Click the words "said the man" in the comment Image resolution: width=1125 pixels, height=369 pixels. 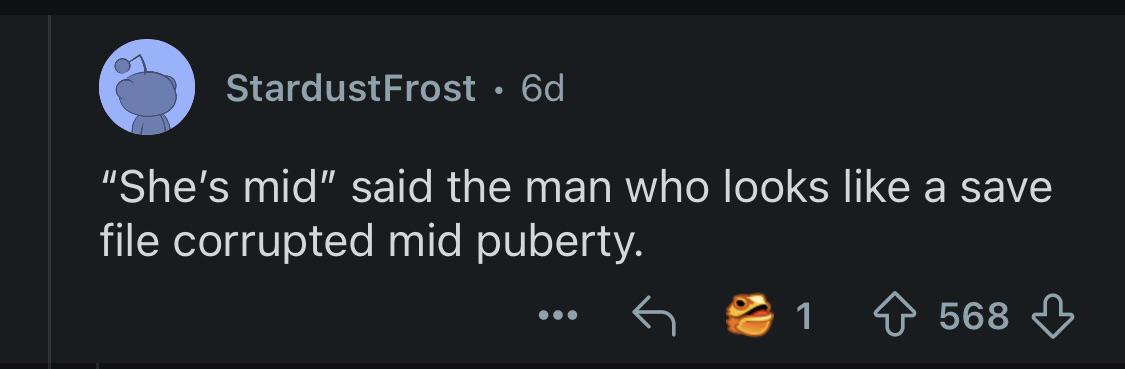click(x=484, y=188)
